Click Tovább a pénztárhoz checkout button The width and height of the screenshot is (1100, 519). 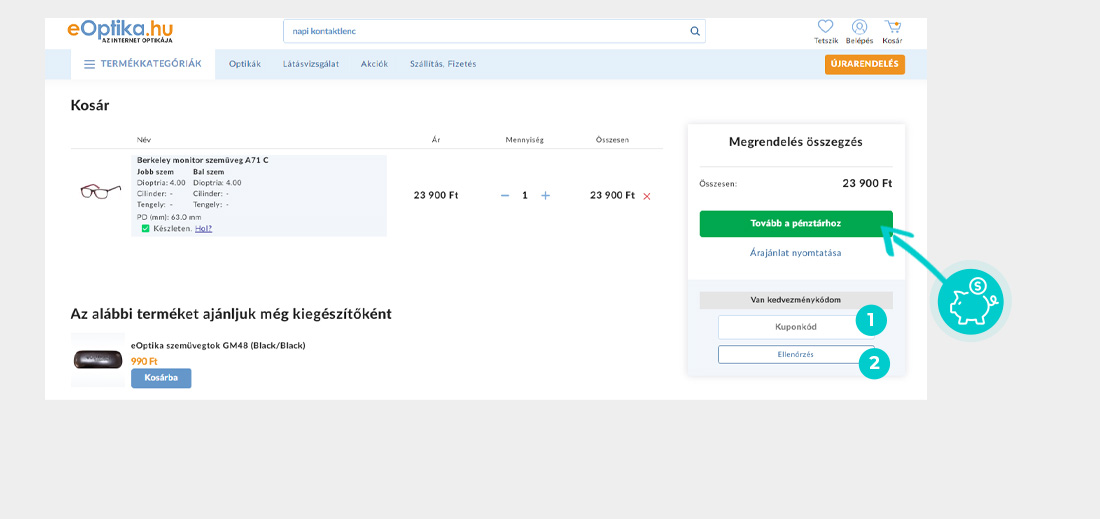tap(796, 224)
